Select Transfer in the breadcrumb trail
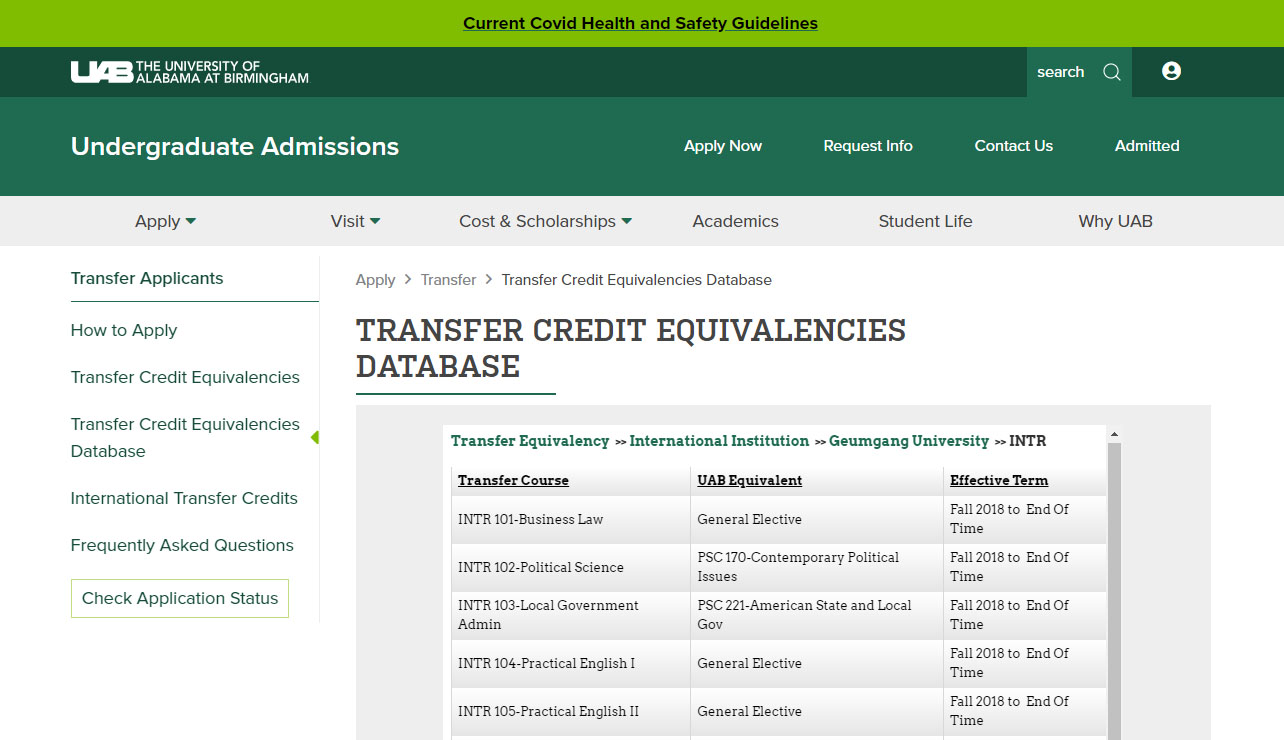 pos(448,280)
